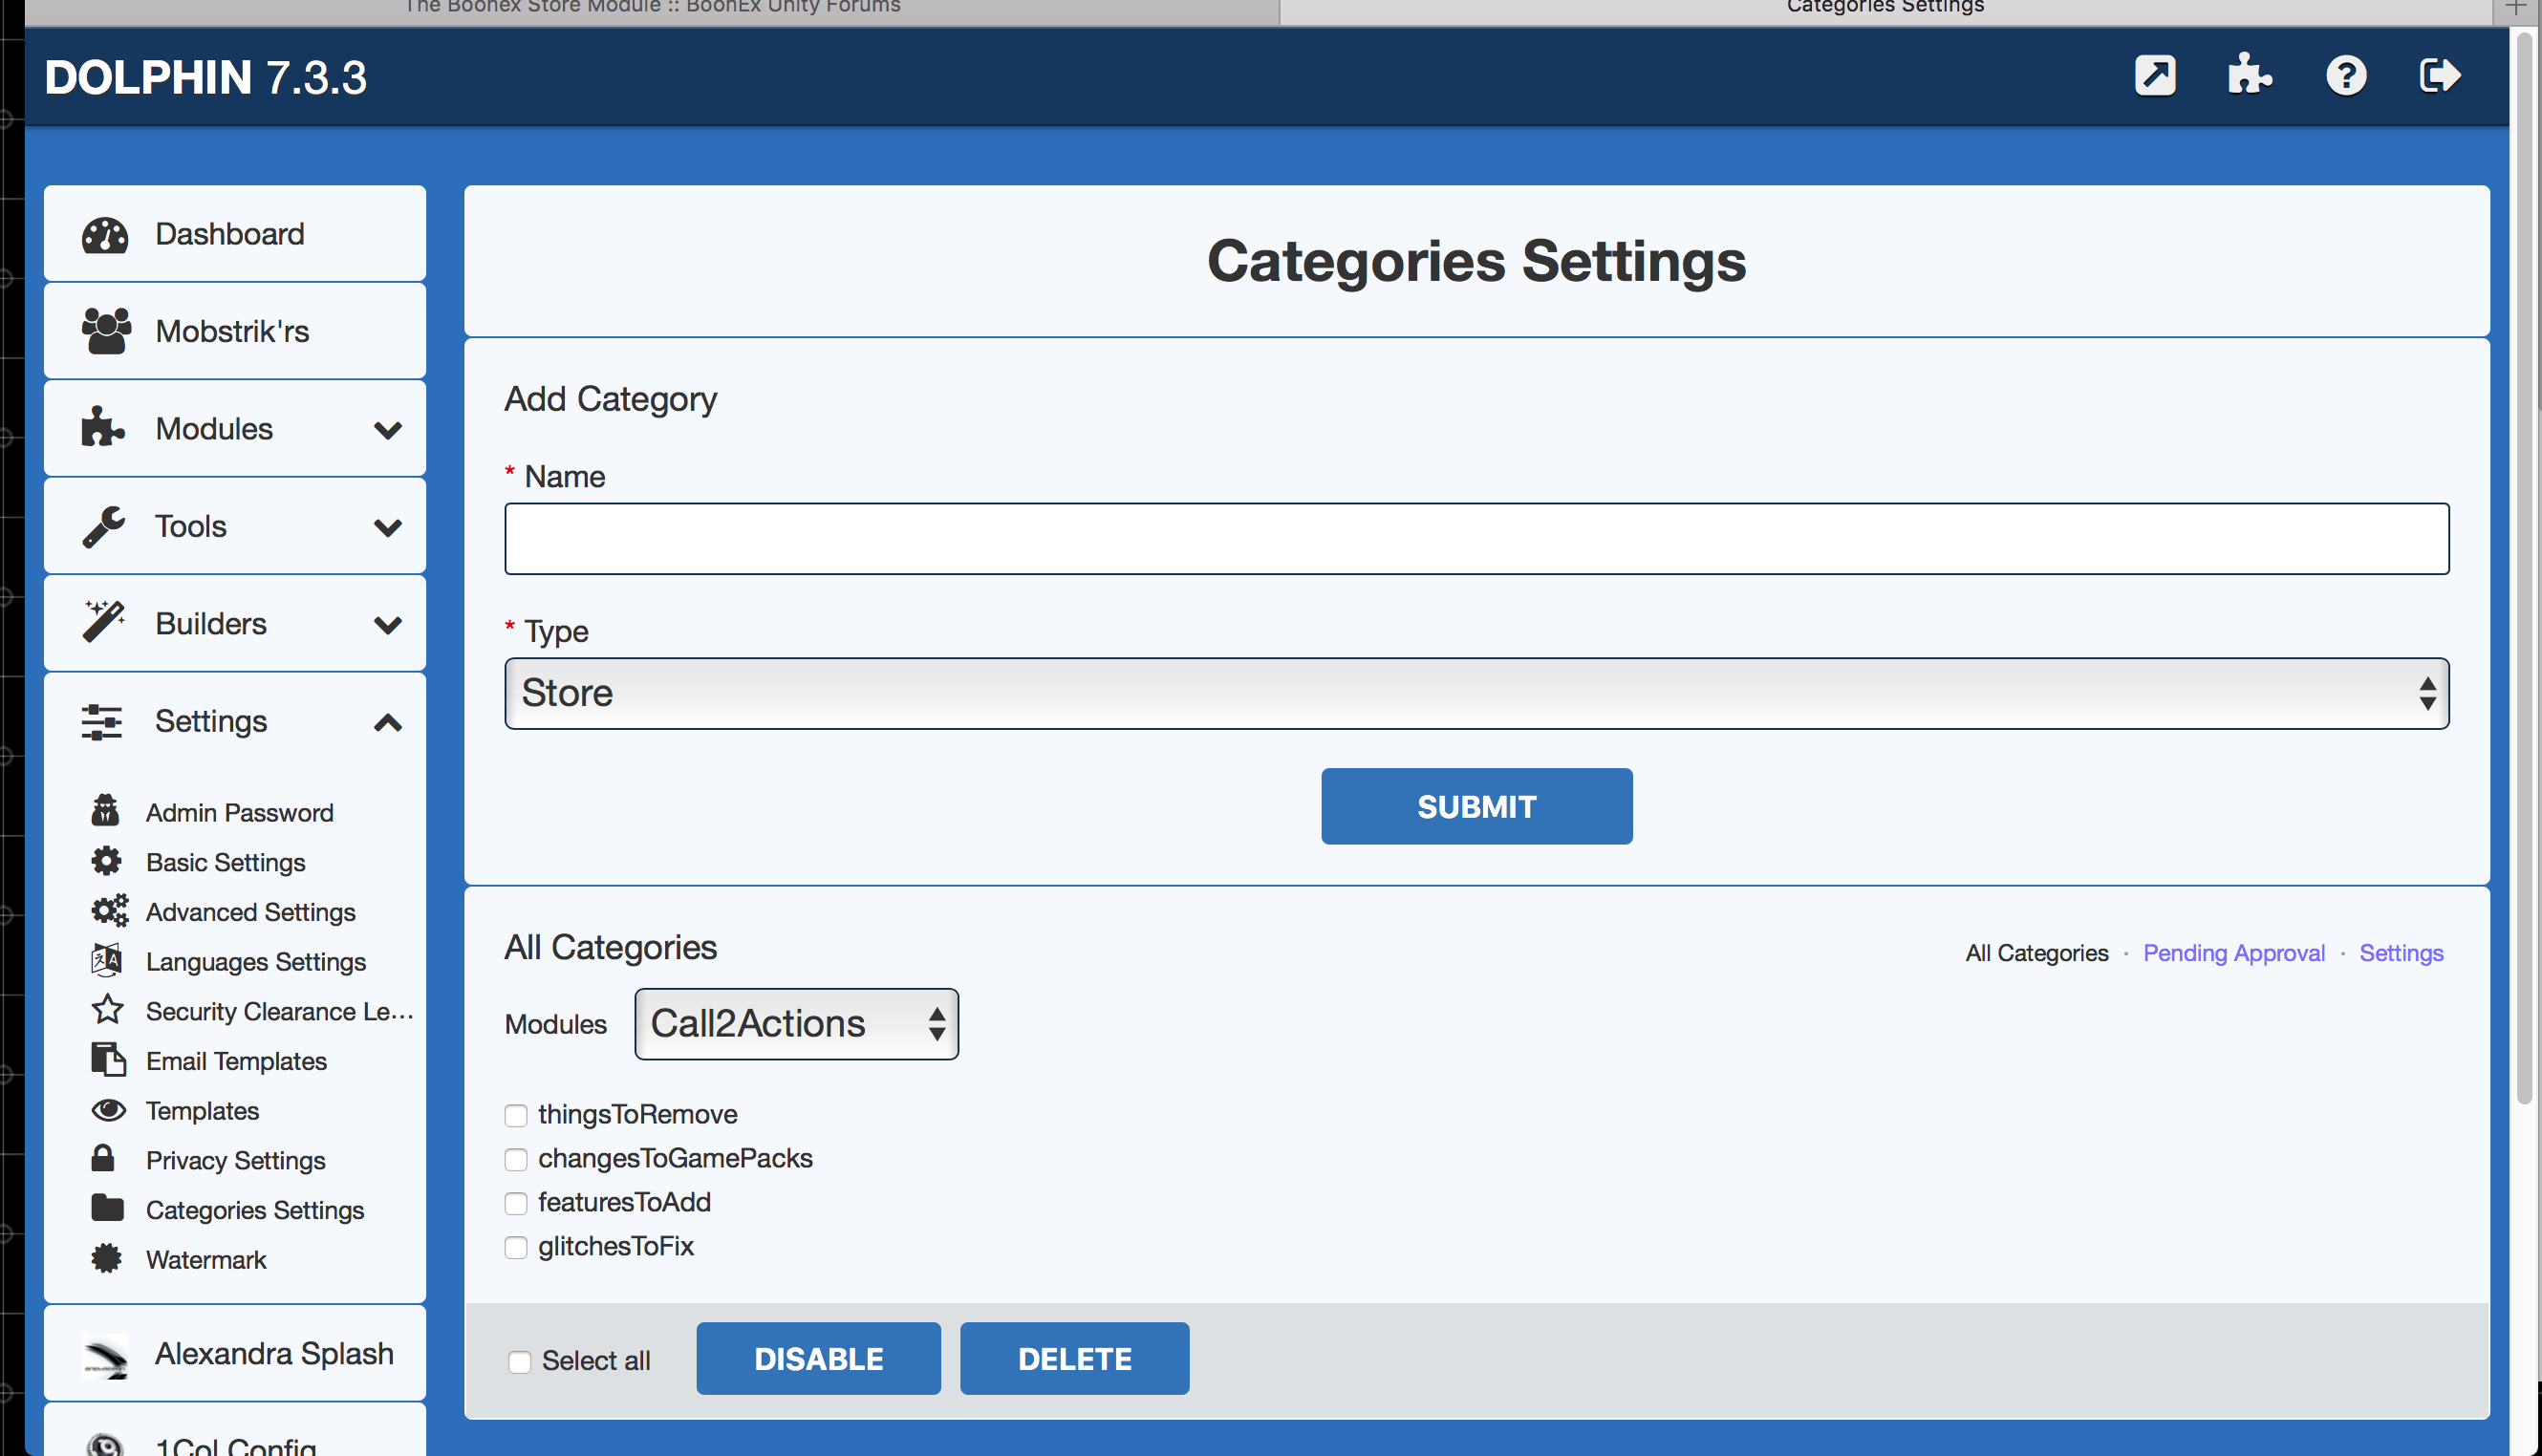This screenshot has height=1456, width=2542.
Task: Open the help question mark icon
Action: [x=2345, y=76]
